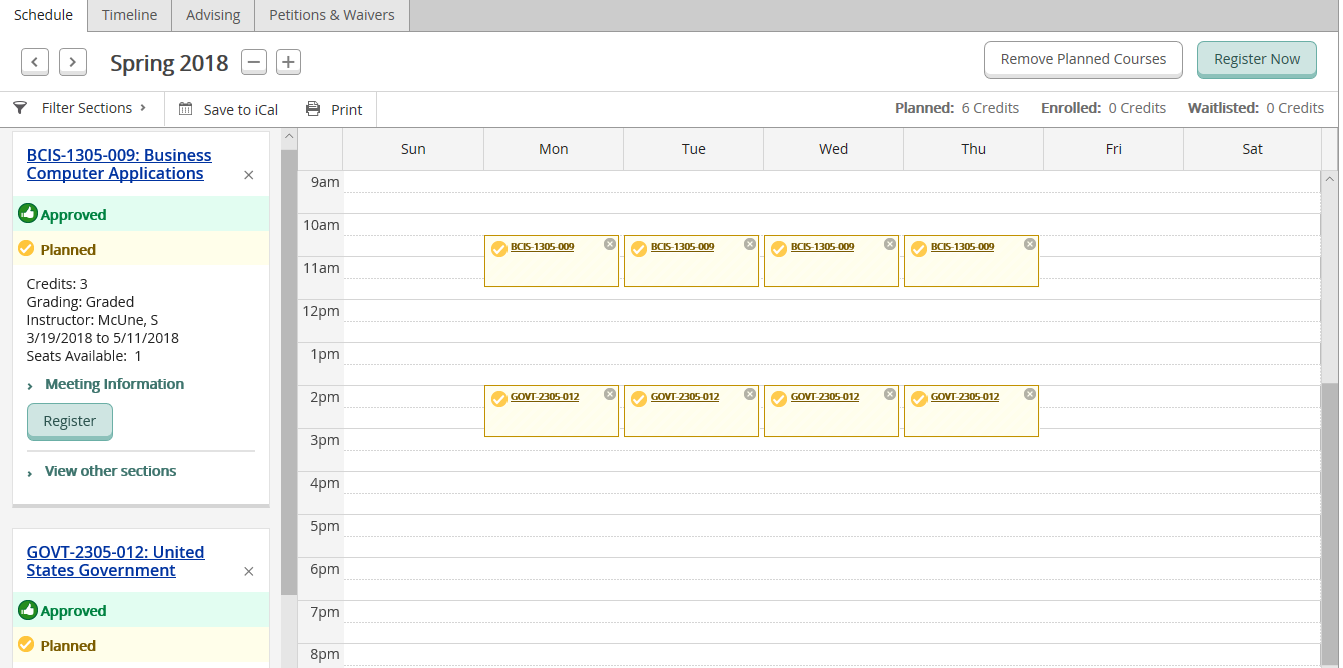This screenshot has height=668, width=1343.
Task: Click the Approved thumbs-up icon for BCIS-1305-009
Action: [x=28, y=213]
